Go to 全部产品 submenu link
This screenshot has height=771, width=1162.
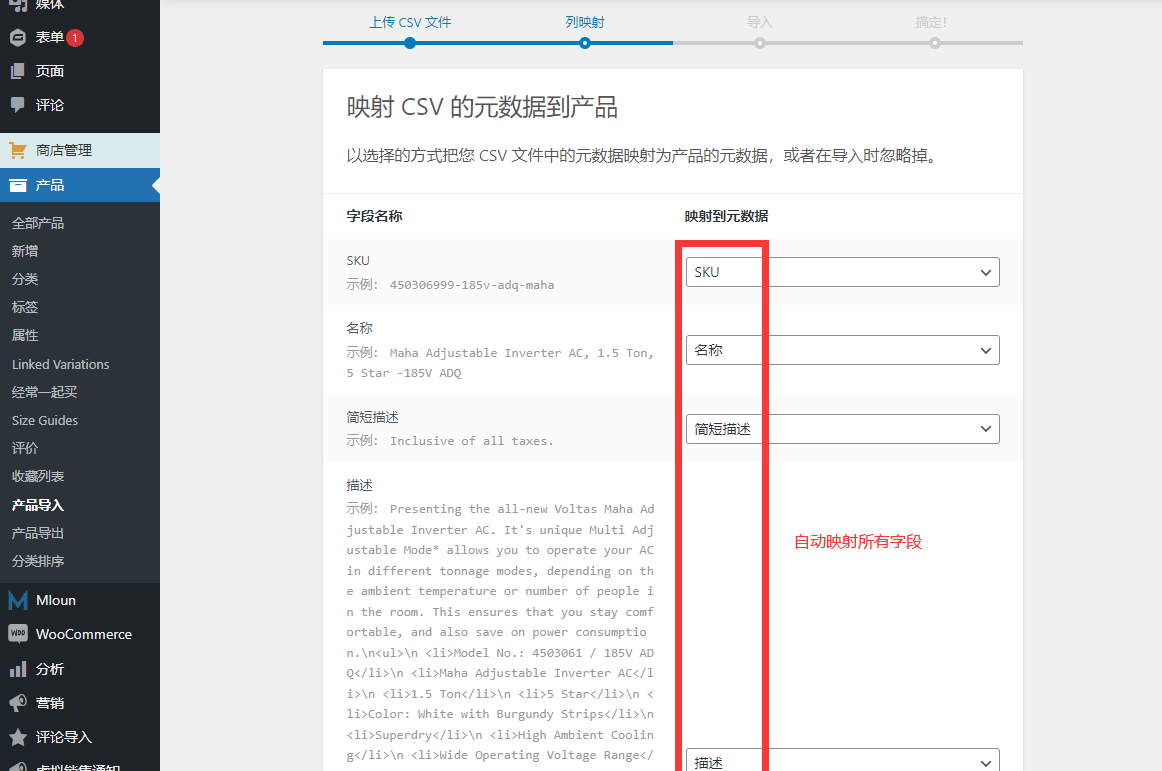38,223
